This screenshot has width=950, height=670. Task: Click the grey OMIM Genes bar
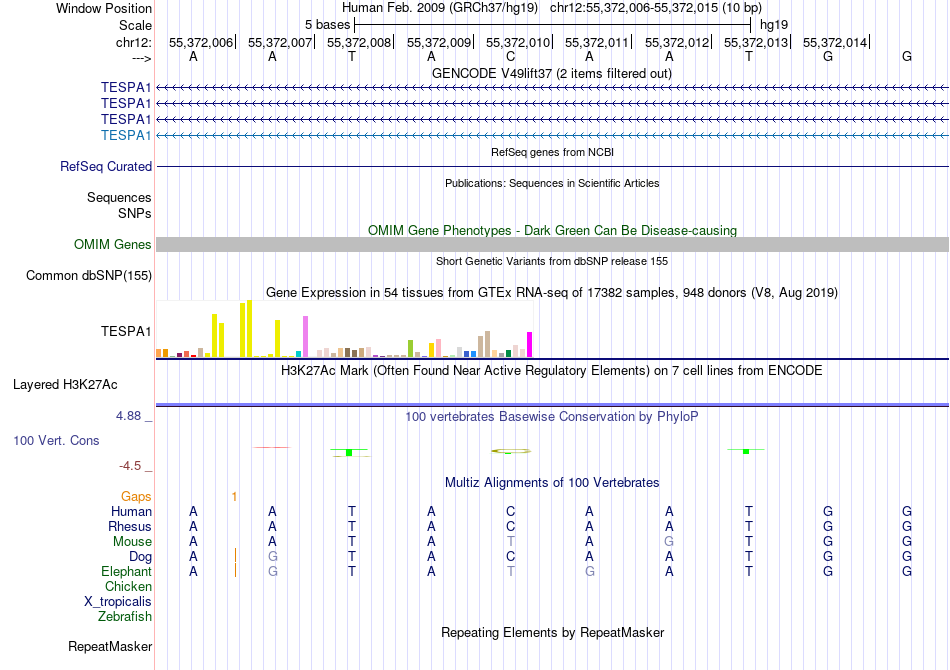click(x=552, y=244)
